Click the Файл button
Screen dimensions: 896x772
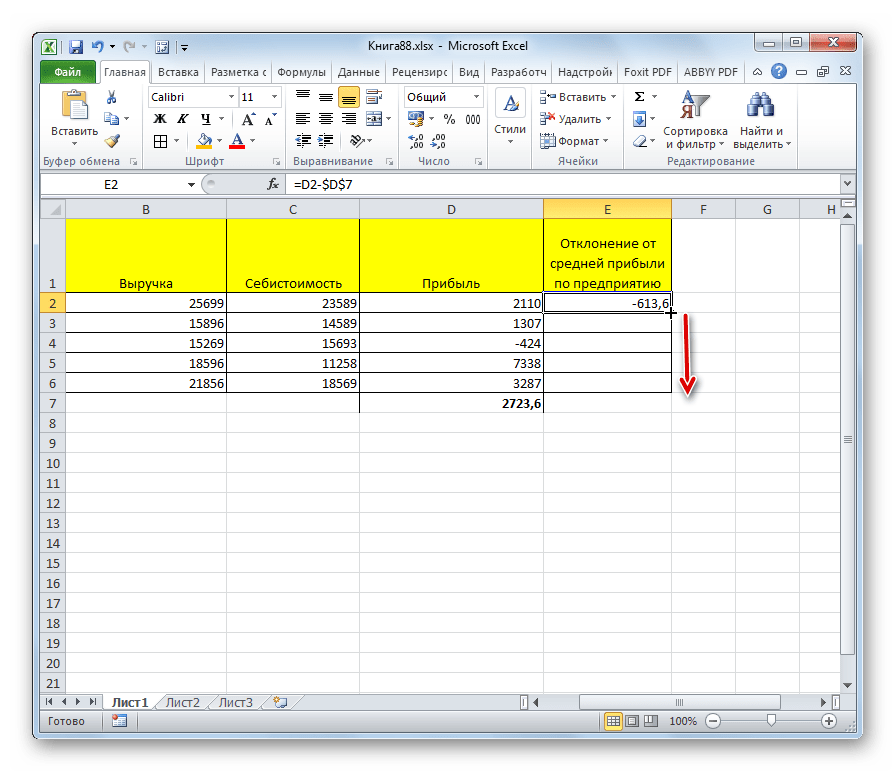[x=68, y=72]
